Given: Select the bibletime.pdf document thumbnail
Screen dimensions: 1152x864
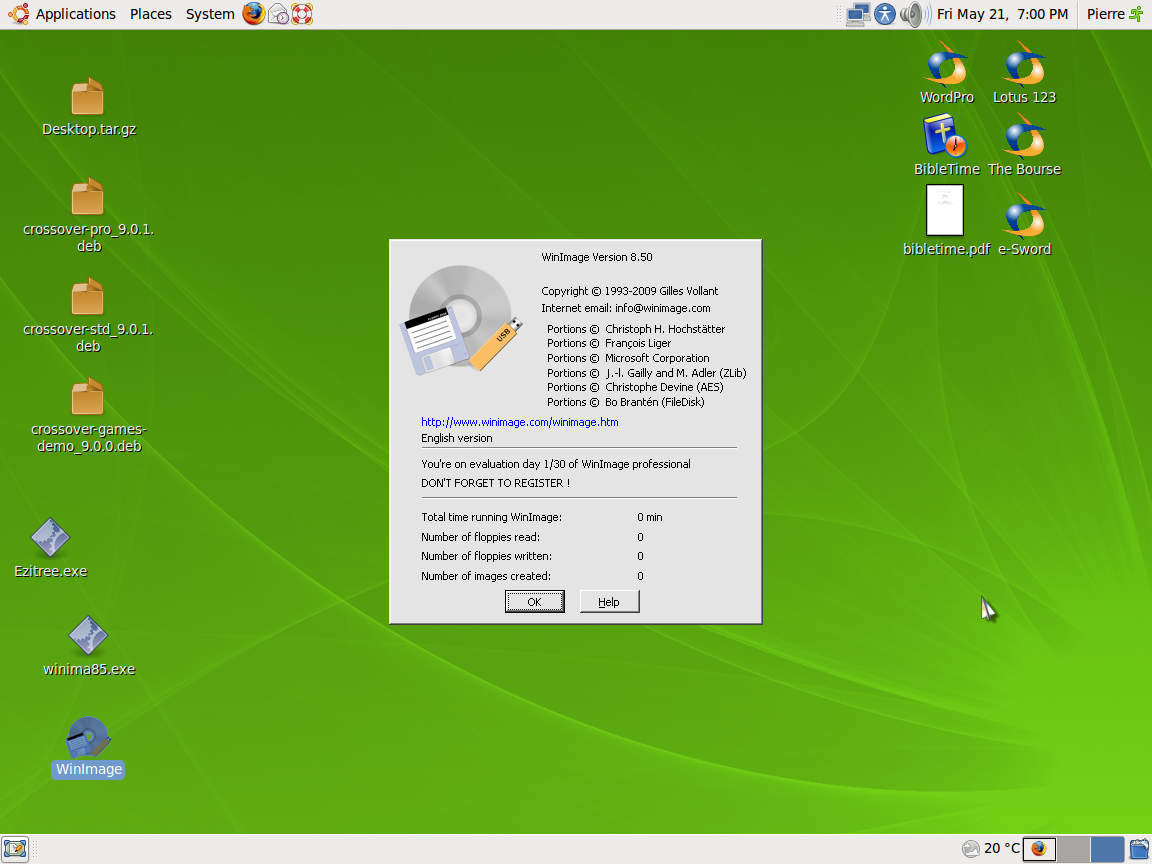Looking at the screenshot, I should pos(945,211).
